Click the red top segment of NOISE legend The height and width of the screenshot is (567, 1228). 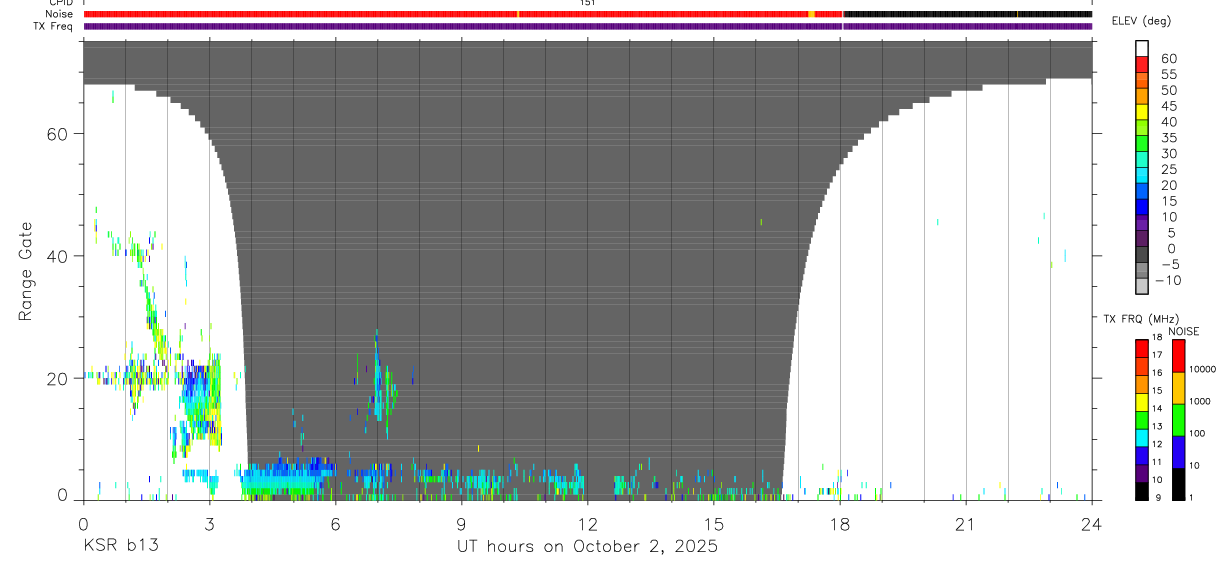pyautogui.click(x=1179, y=356)
